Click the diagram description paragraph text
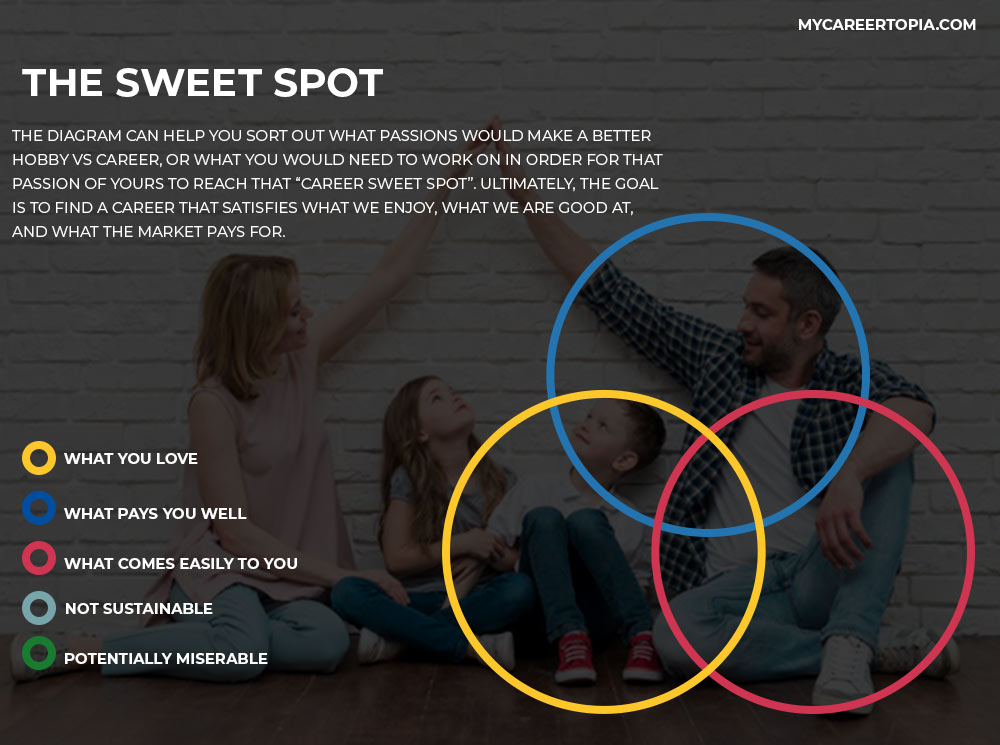Screen dimensions: 1000x745 tap(337, 183)
